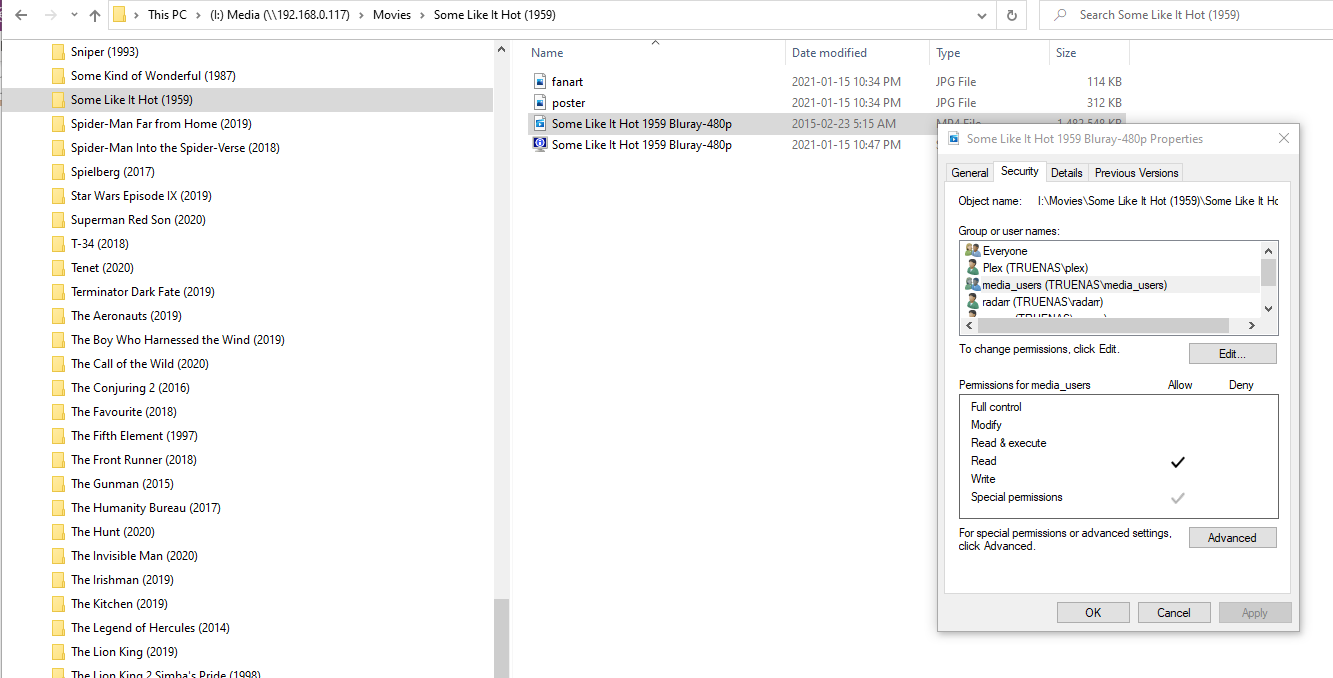Open The Humanity Bureau (2017) folder
Image resolution: width=1333 pixels, height=678 pixels.
[145, 508]
